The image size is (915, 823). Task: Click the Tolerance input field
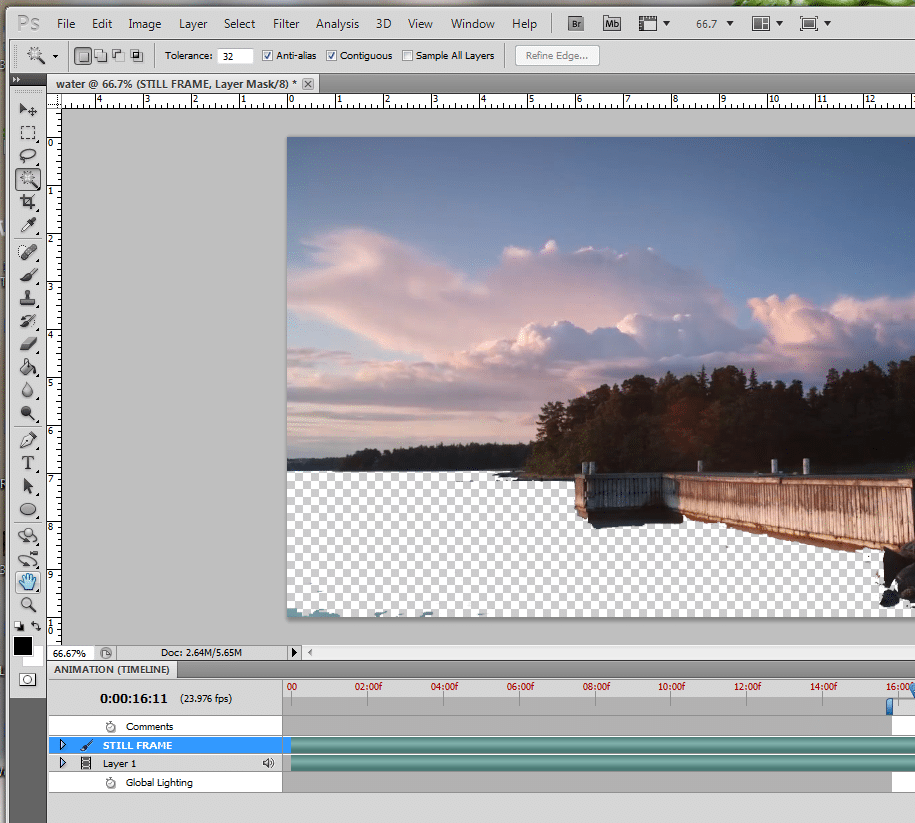(x=235, y=56)
